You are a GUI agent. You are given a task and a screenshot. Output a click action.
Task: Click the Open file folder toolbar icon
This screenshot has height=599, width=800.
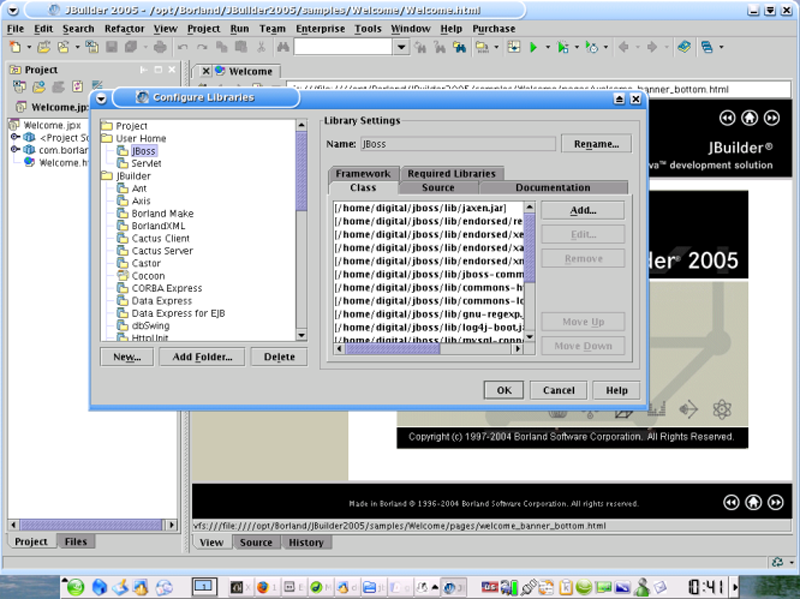(x=46, y=47)
